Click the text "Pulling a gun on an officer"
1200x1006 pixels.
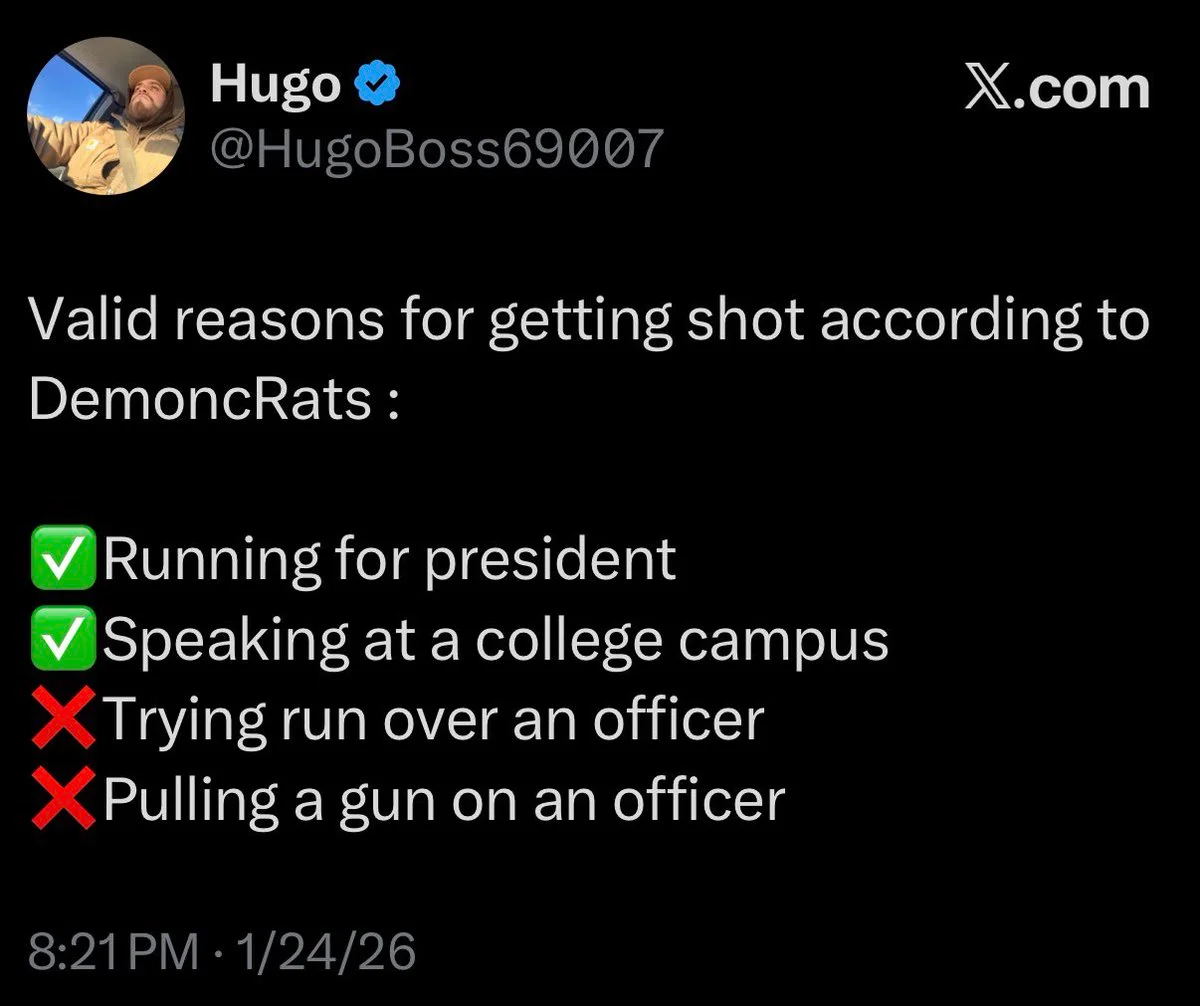(x=444, y=799)
